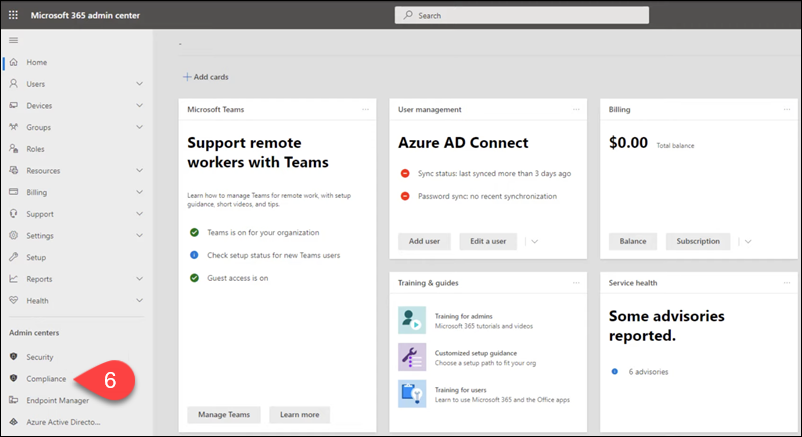Expand the Settings chevron
802x437 pixels.
[x=139, y=235]
